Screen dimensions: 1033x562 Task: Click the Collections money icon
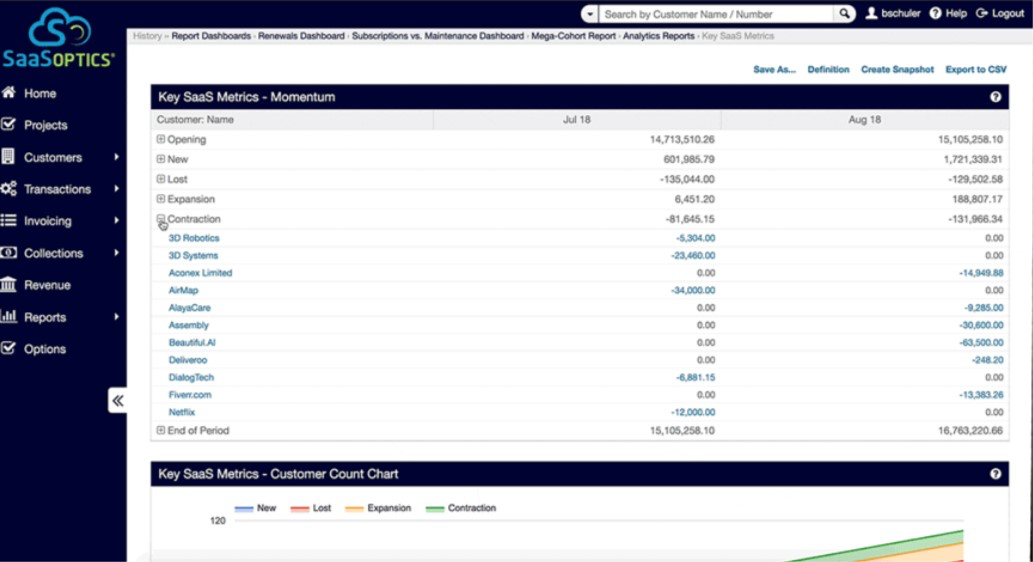[9, 252]
